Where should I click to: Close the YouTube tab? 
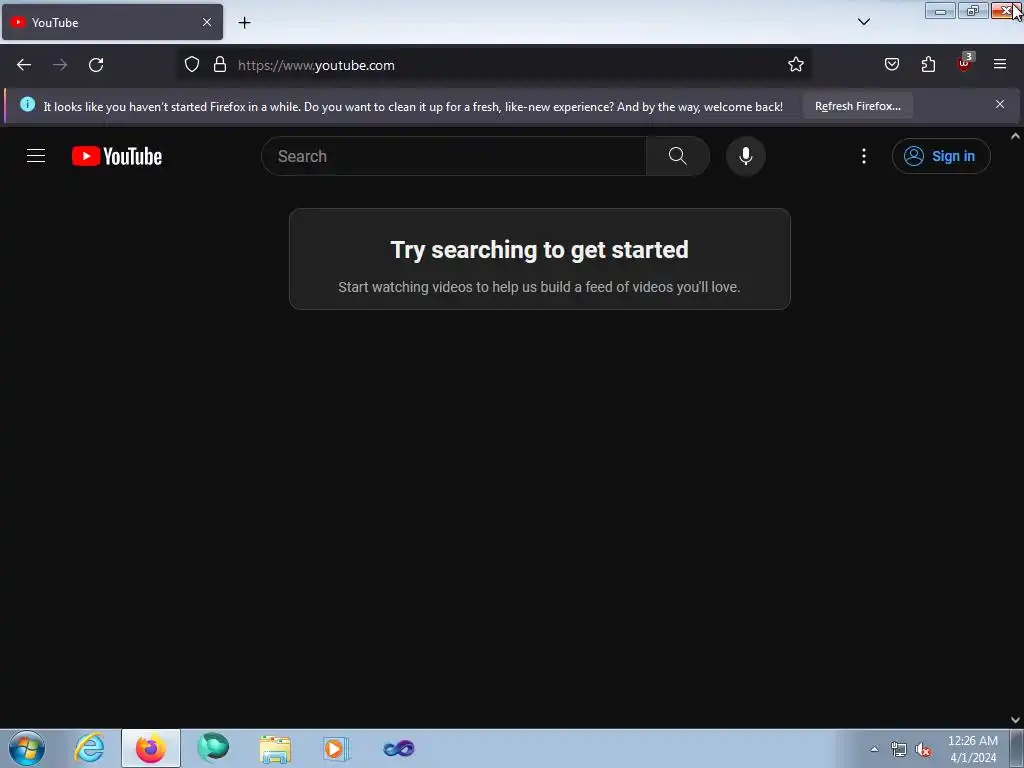click(207, 22)
